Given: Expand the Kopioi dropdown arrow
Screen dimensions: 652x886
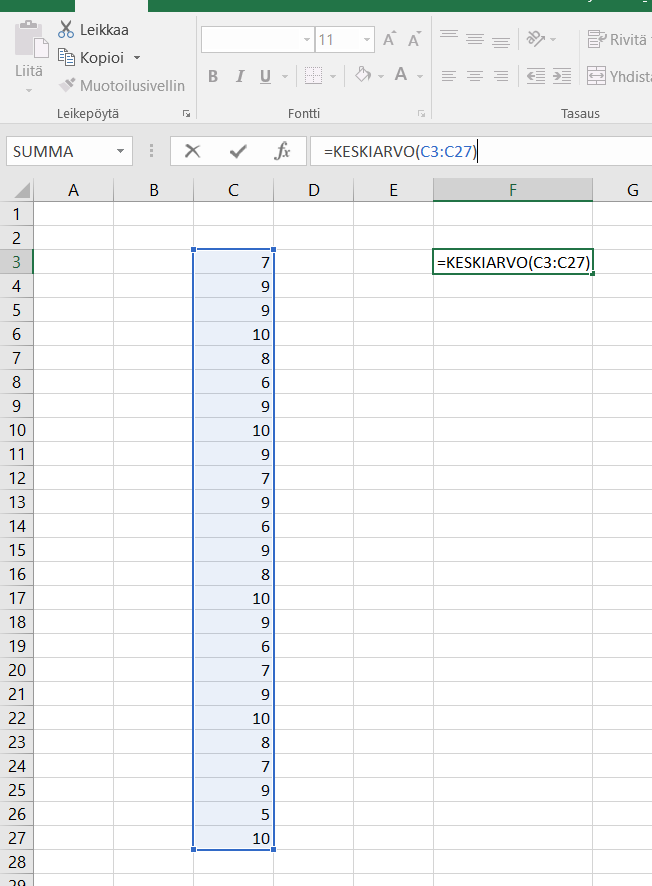Looking at the screenshot, I should [137, 58].
